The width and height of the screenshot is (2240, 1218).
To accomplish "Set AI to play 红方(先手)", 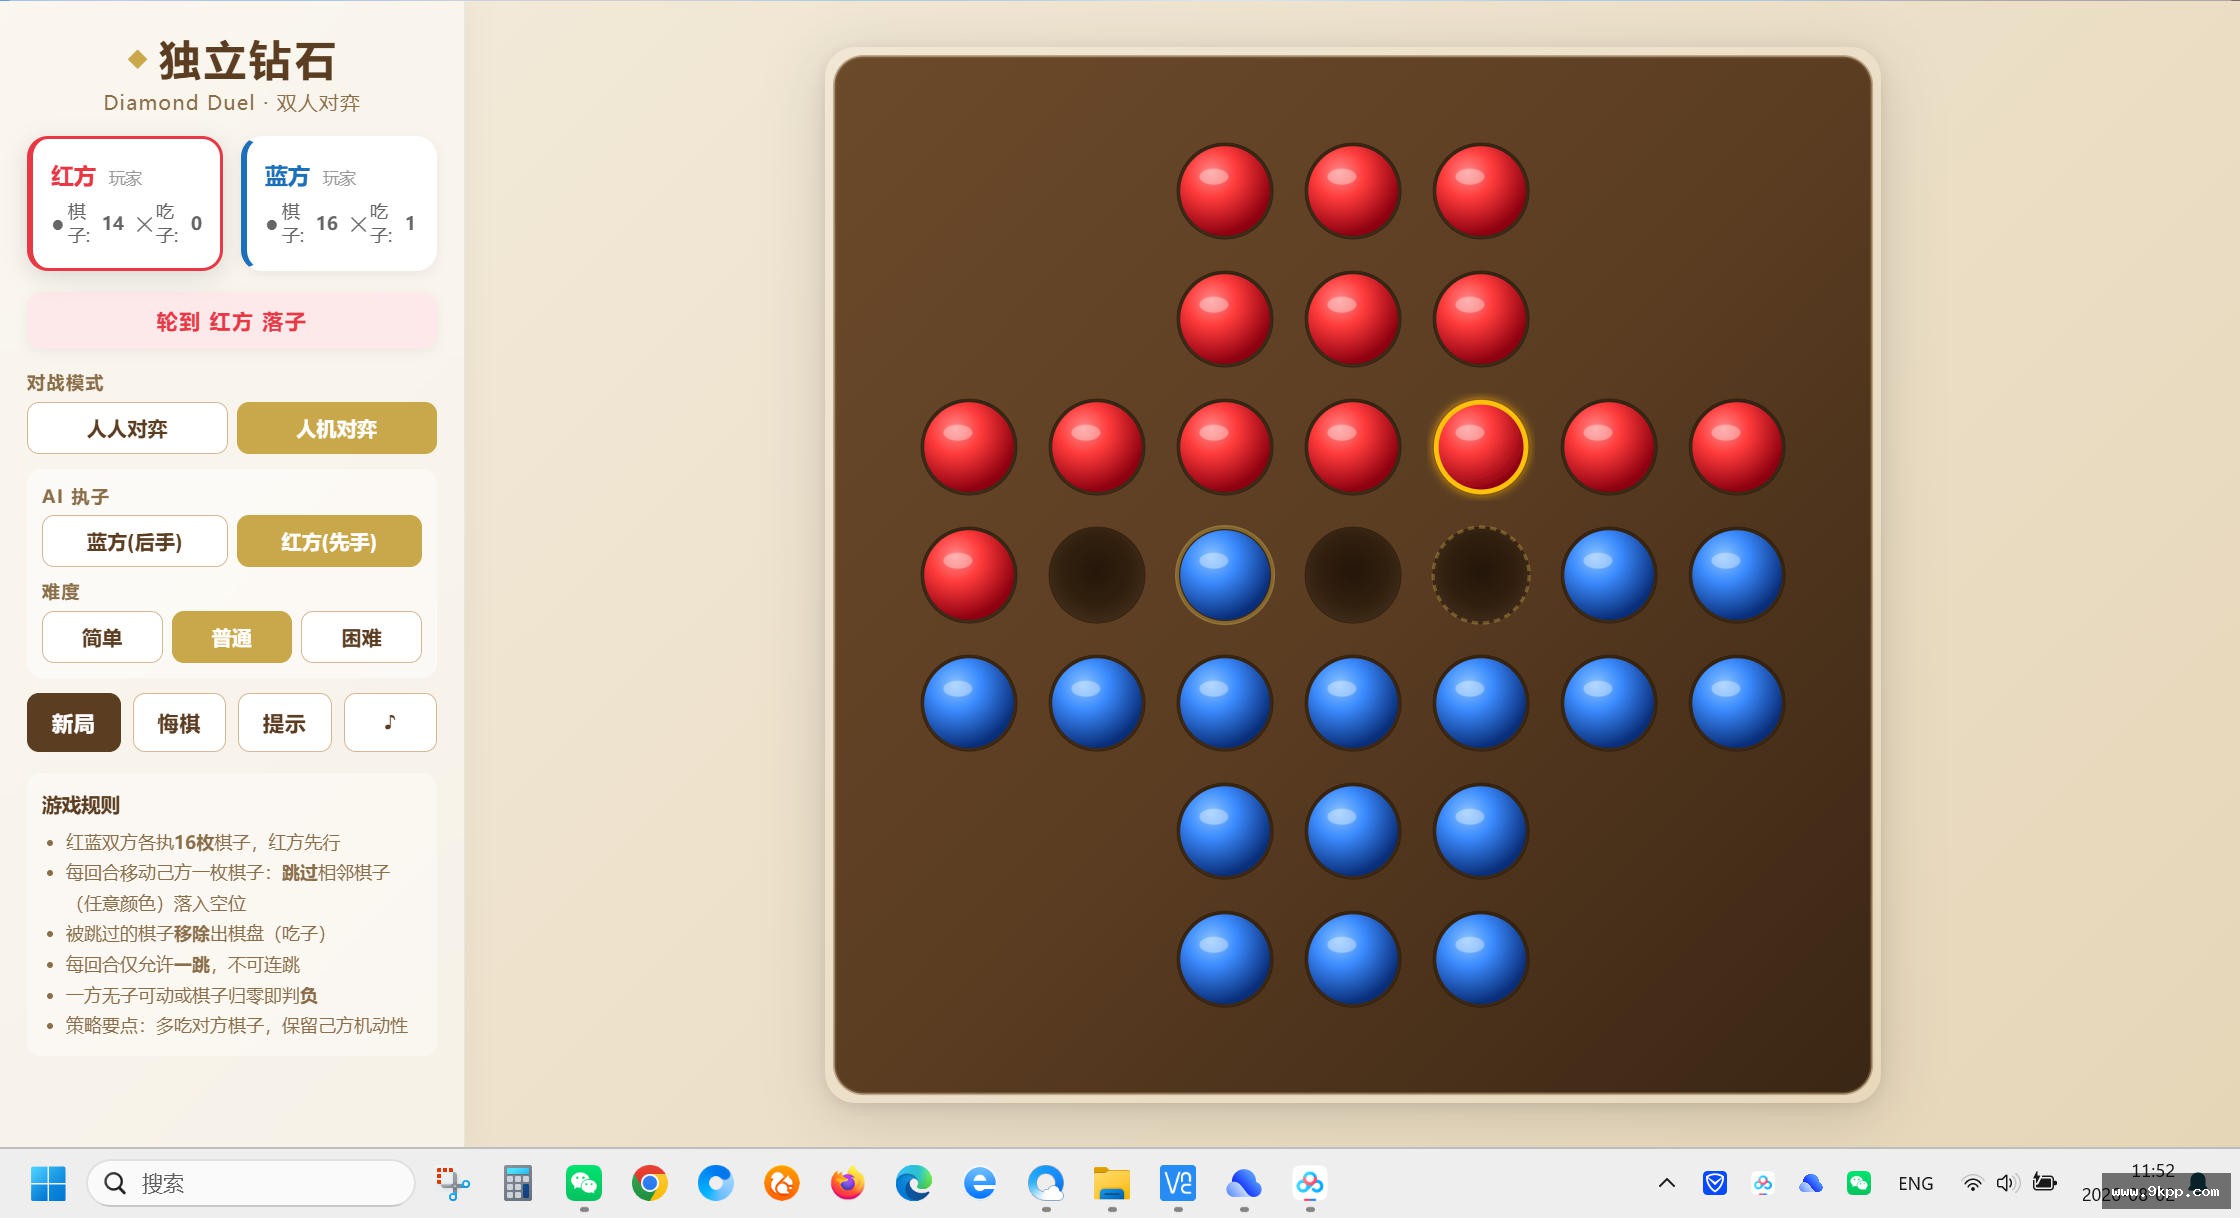I will point(329,541).
